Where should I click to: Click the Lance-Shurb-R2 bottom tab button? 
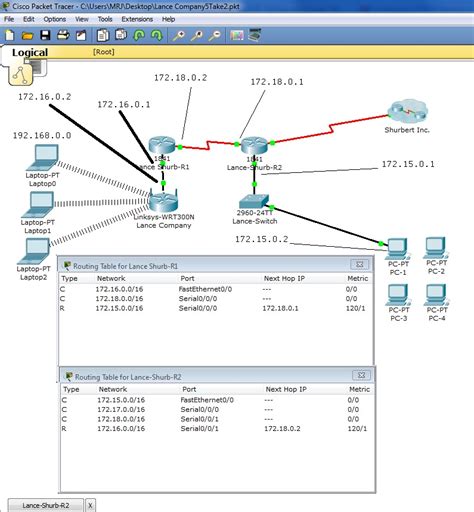coord(46,505)
